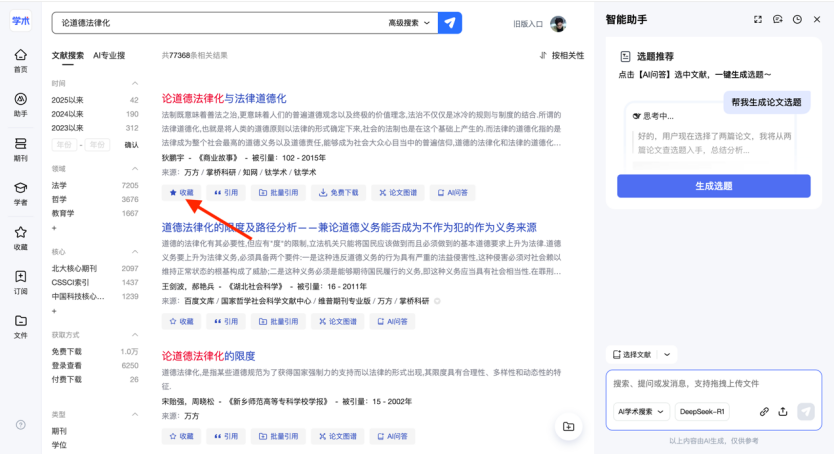Collapse the 时间 filter section
The image size is (834, 454).
pyautogui.click(x=135, y=83)
